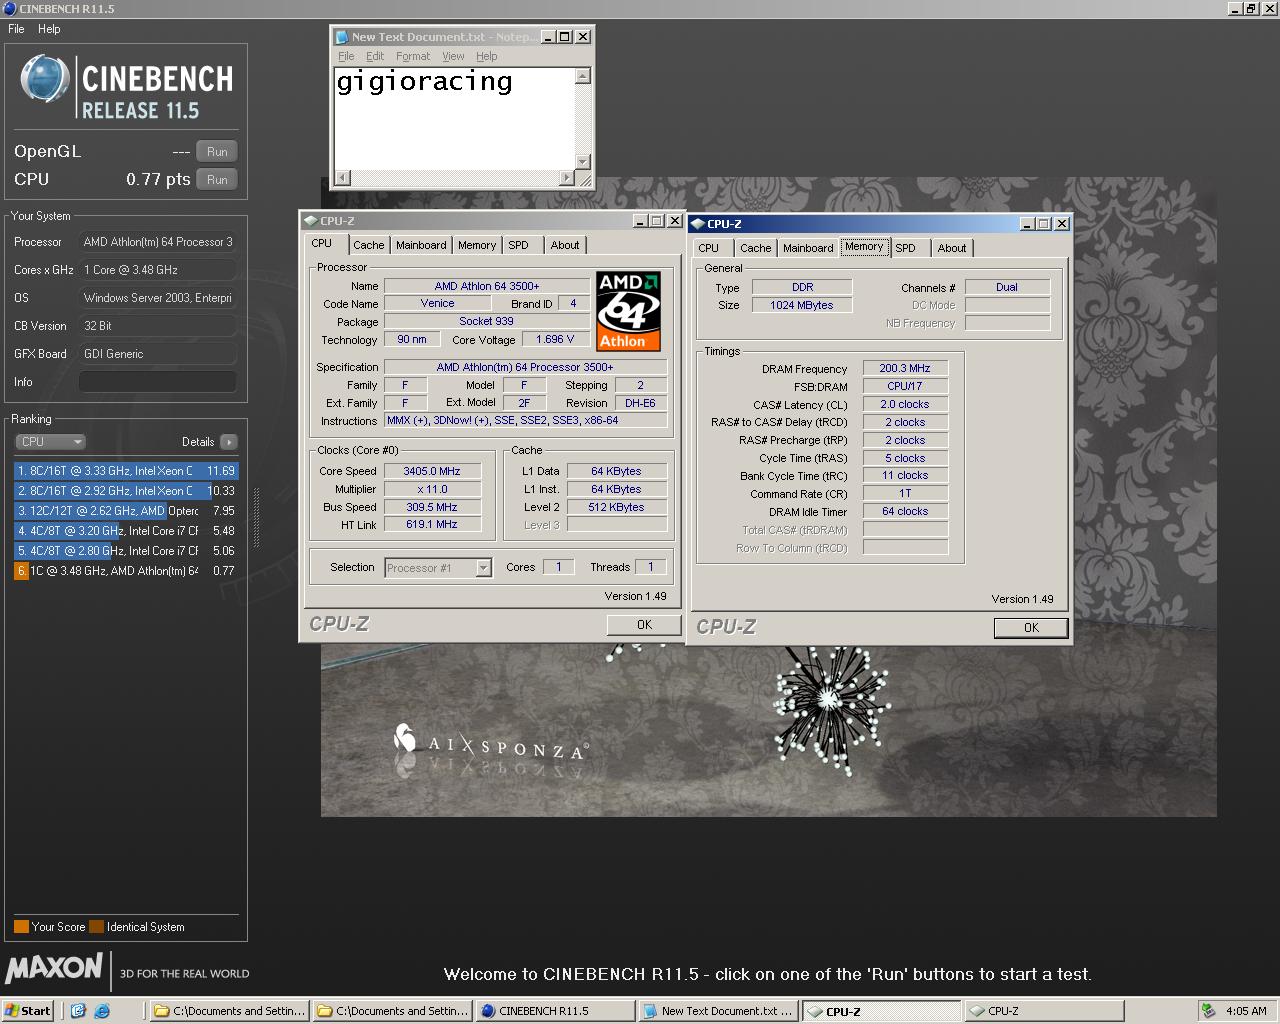Switch to active CPU-Z taskbar button
Image resolution: width=1280 pixels, height=1024 pixels.
(x=882, y=1011)
